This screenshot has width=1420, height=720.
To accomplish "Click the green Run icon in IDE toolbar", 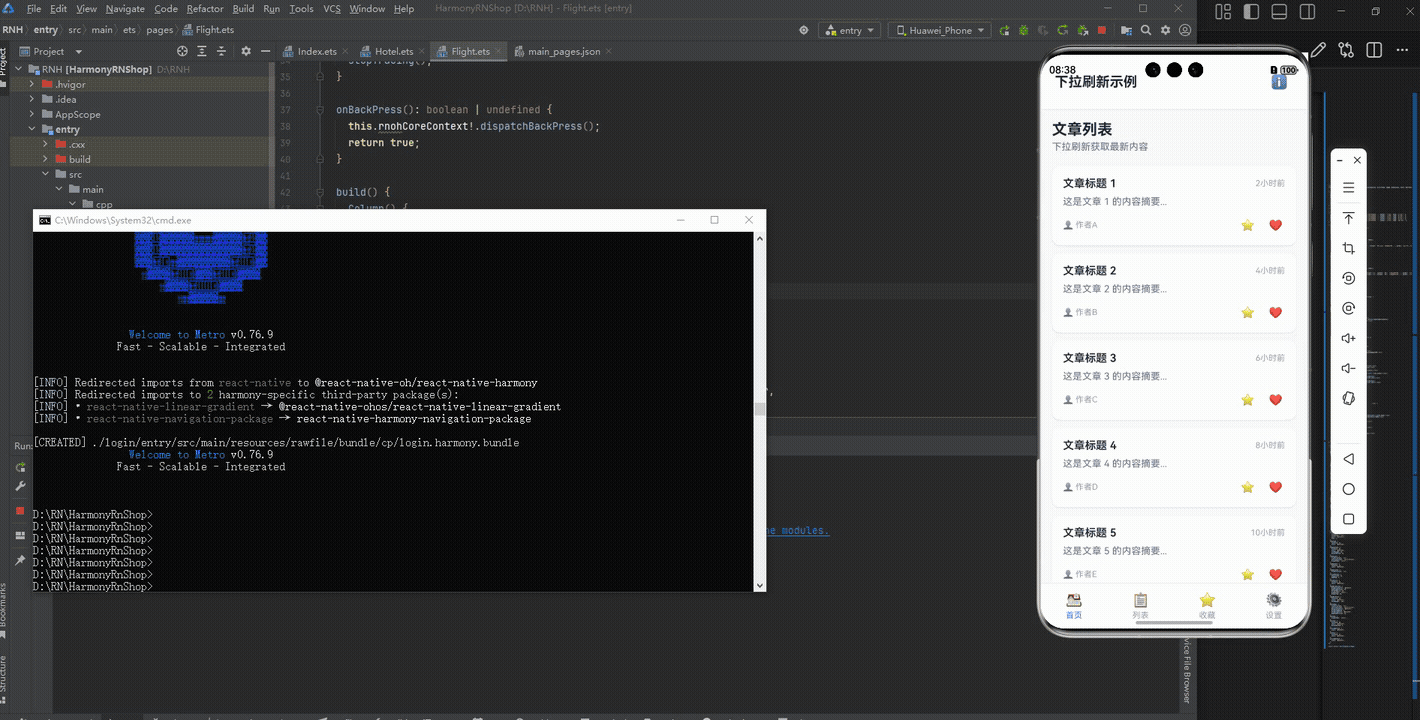I will (1004, 30).
